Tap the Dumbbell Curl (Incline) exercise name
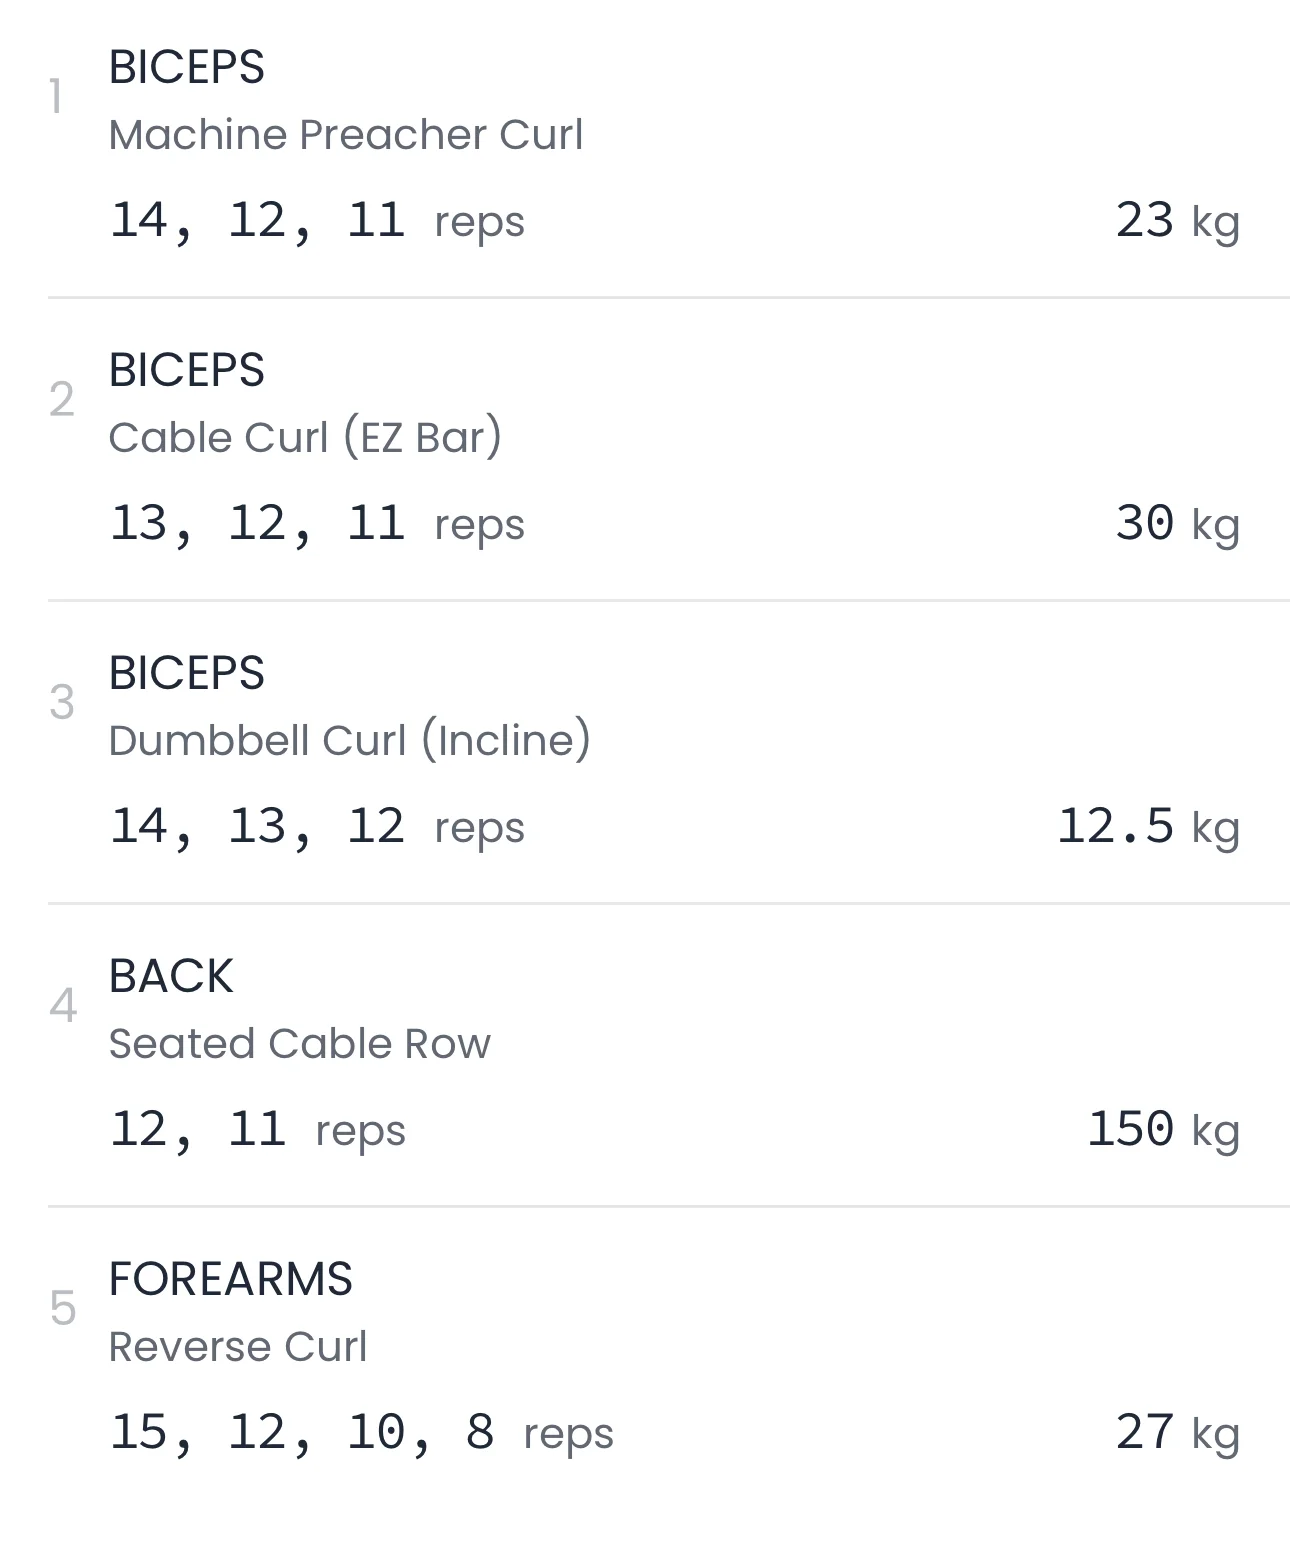This screenshot has width=1290, height=1559. [x=349, y=741]
